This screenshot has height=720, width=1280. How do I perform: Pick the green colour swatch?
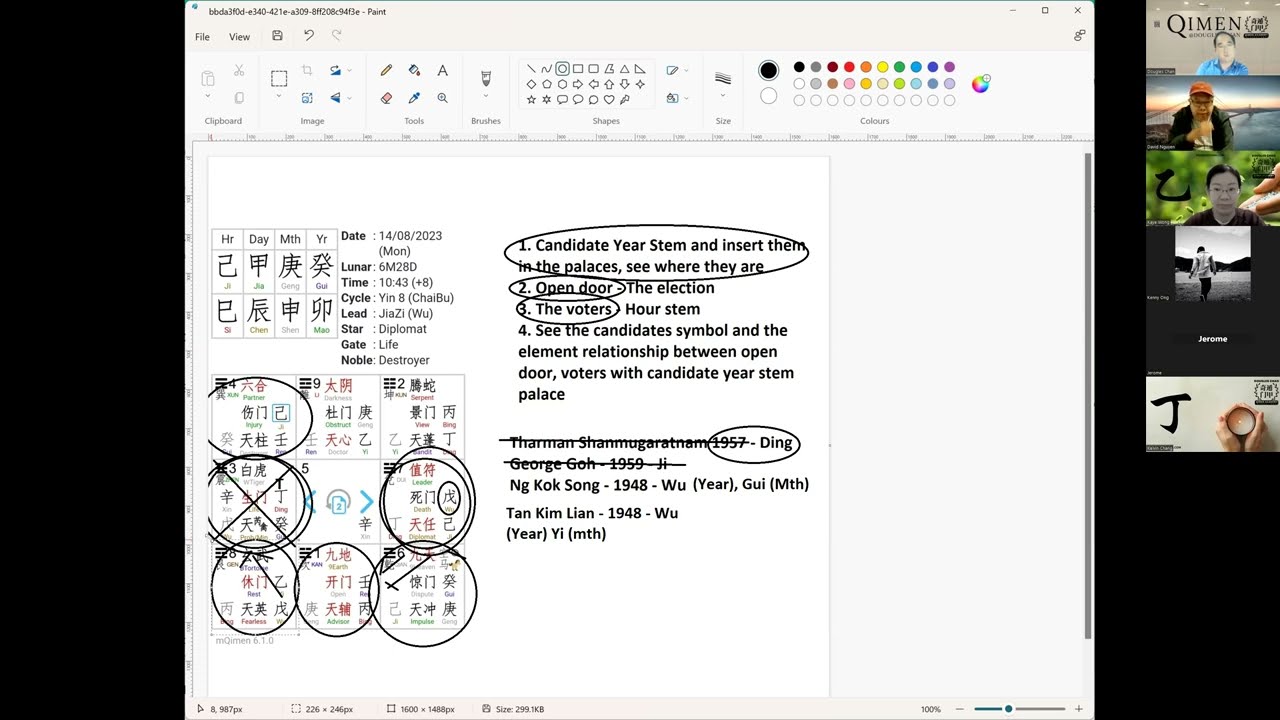click(899, 67)
